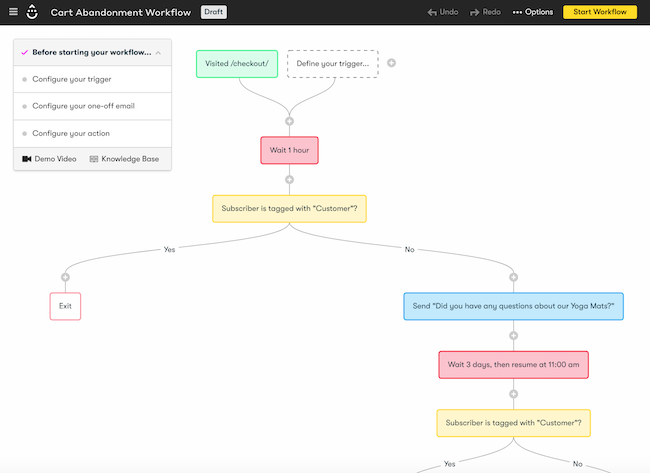The image size is (650, 473).
Task: Click the Draft status badge
Action: point(213,12)
